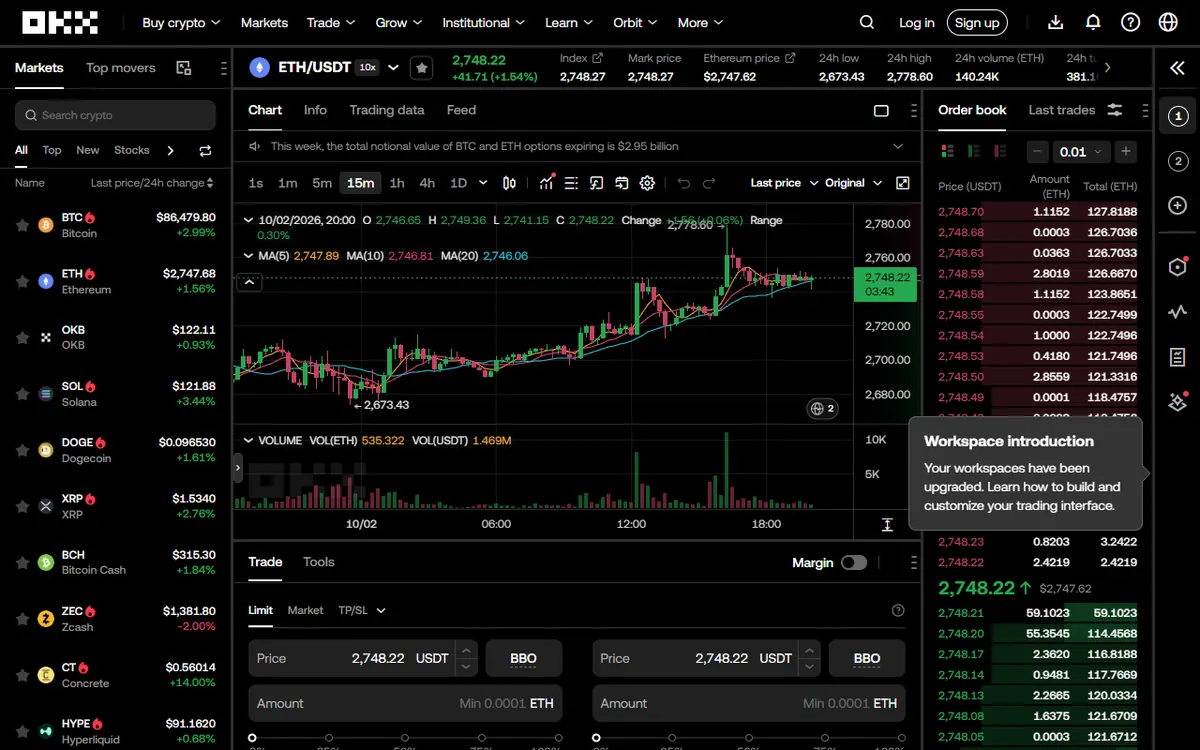Expand the ETH/USDT pair selector chevron
1200x750 pixels.
[393, 68]
